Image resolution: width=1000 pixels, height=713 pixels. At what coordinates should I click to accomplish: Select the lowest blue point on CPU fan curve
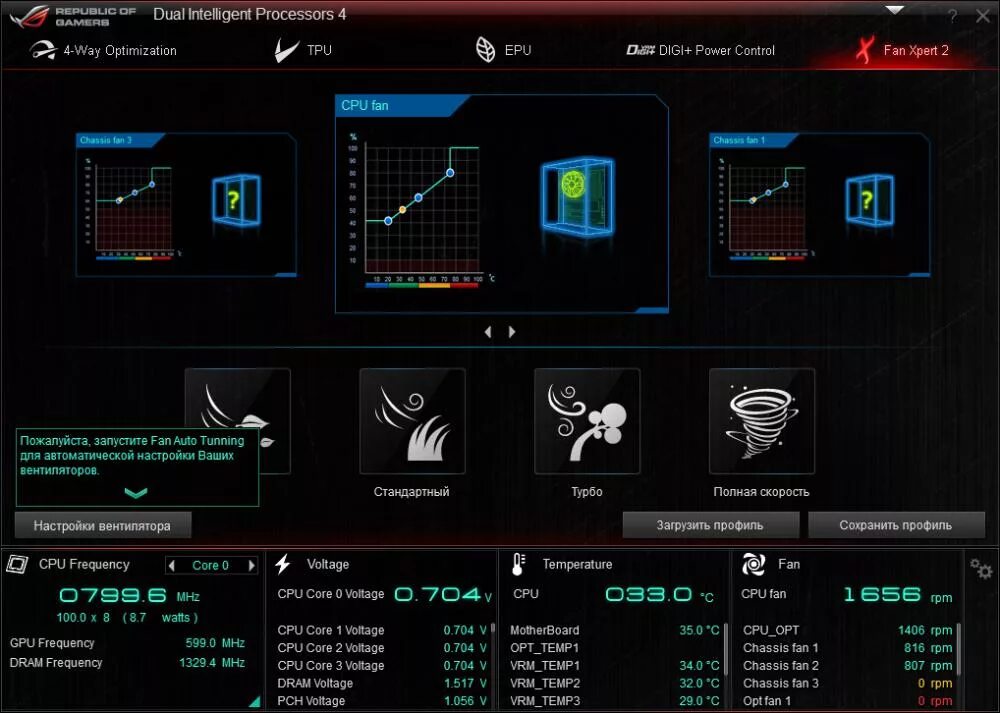point(388,221)
